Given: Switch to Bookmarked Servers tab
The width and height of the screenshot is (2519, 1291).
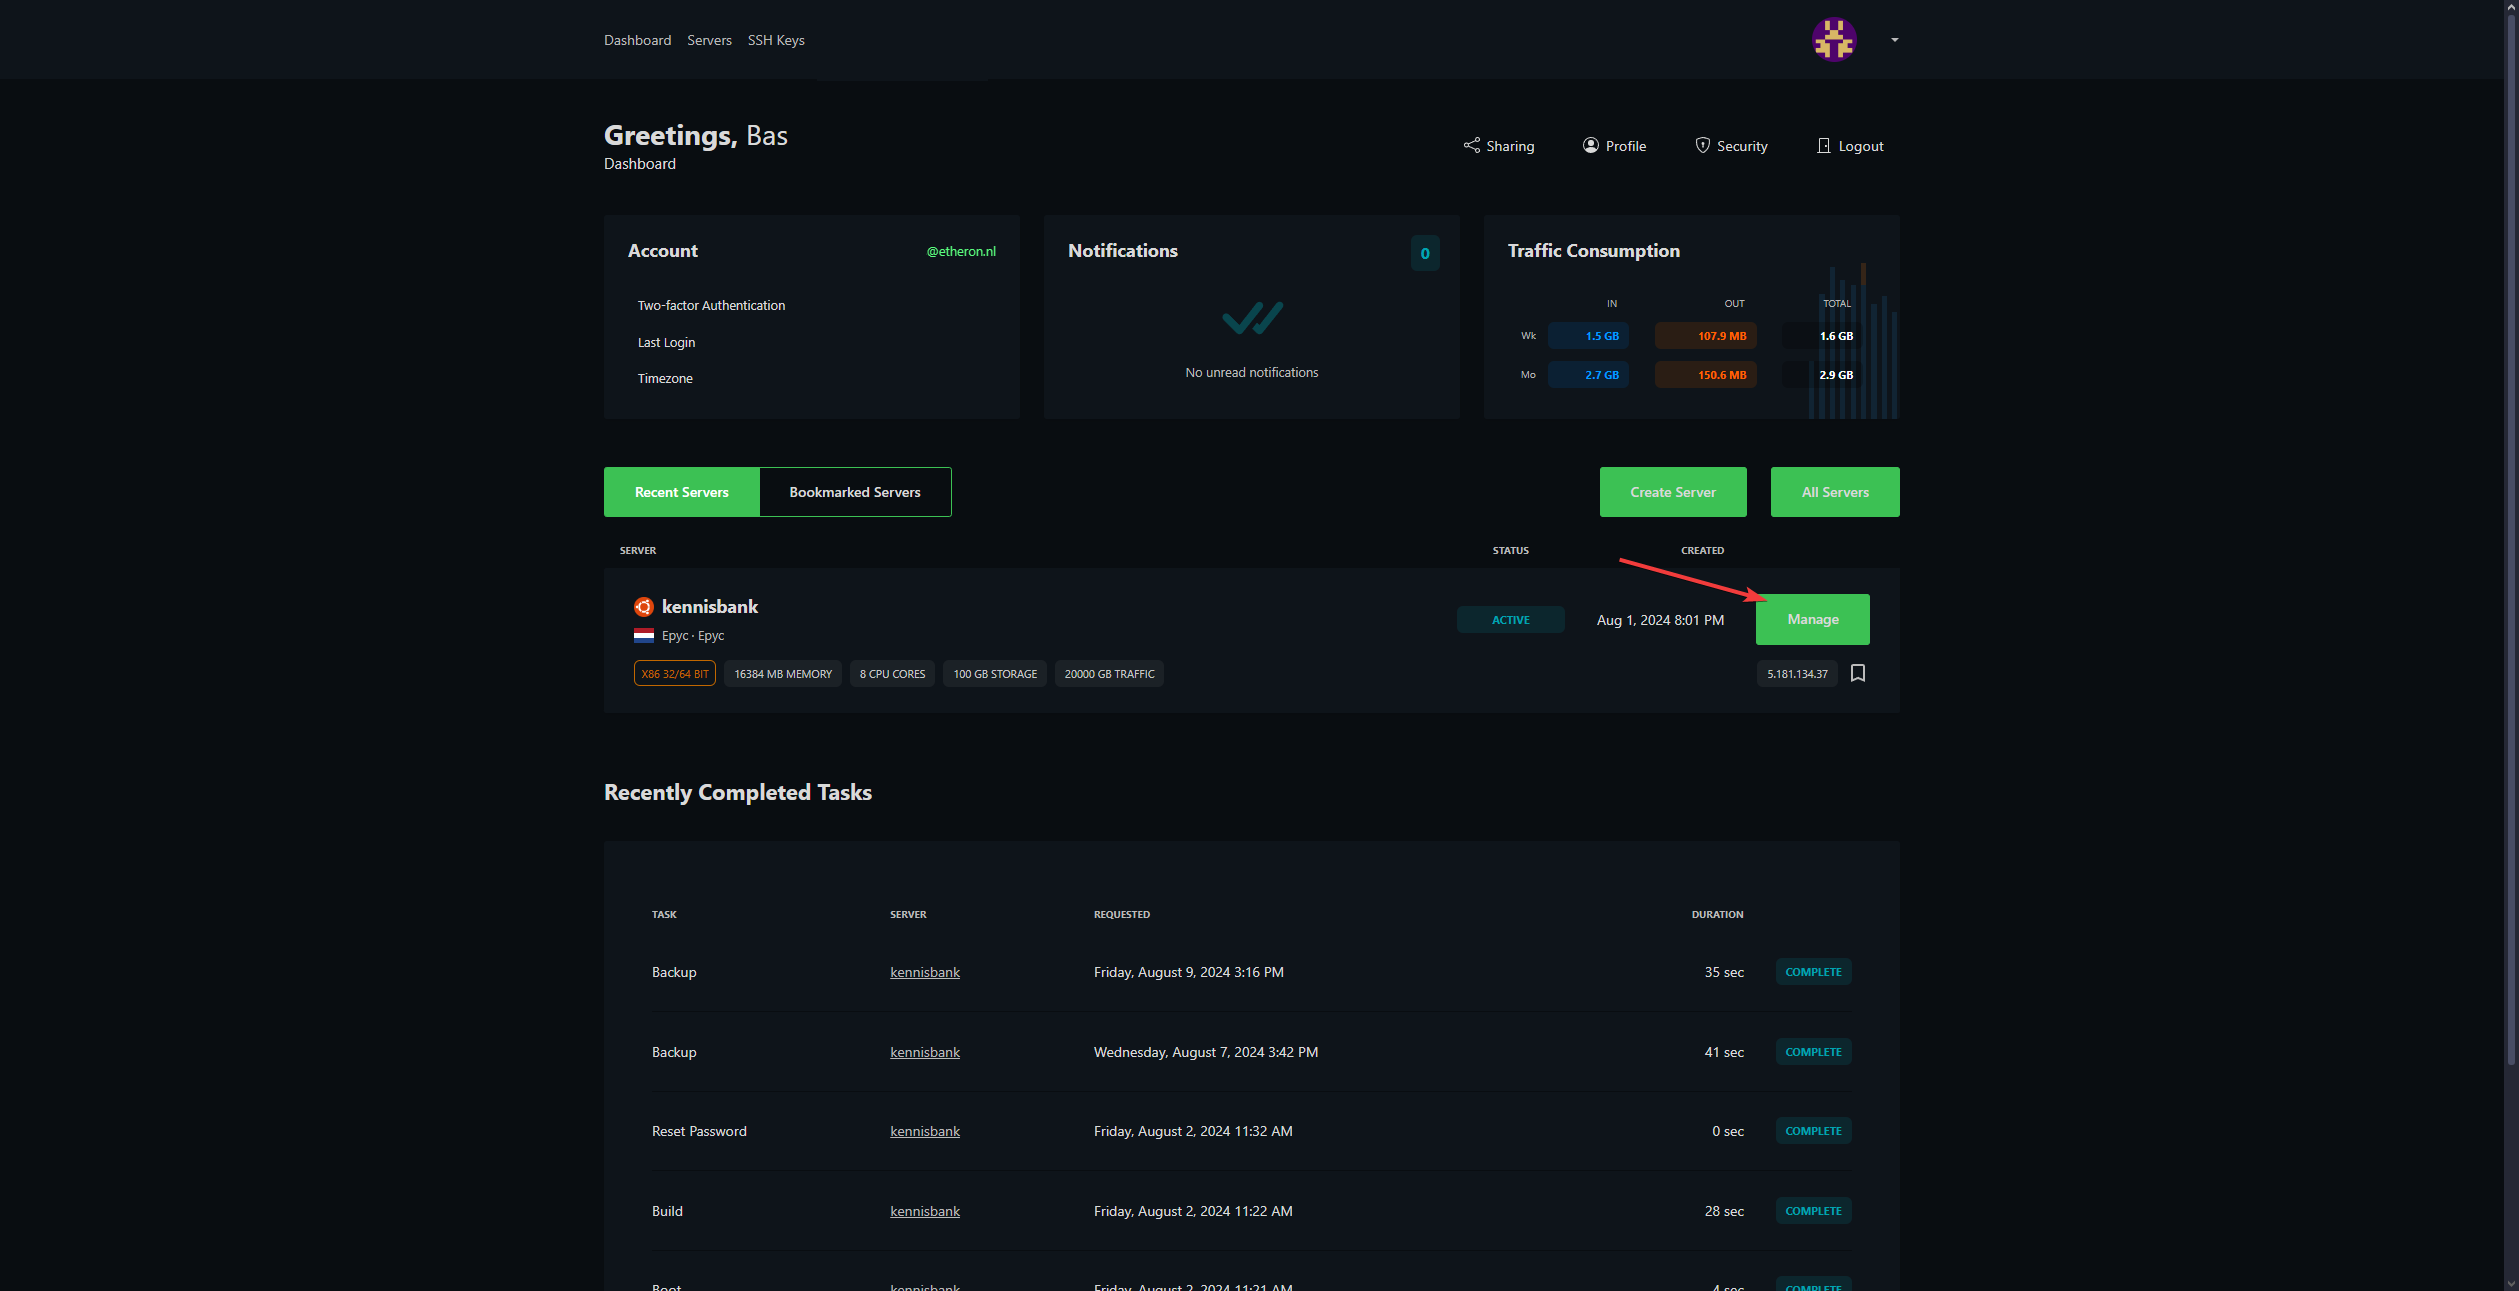Looking at the screenshot, I should coord(854,492).
